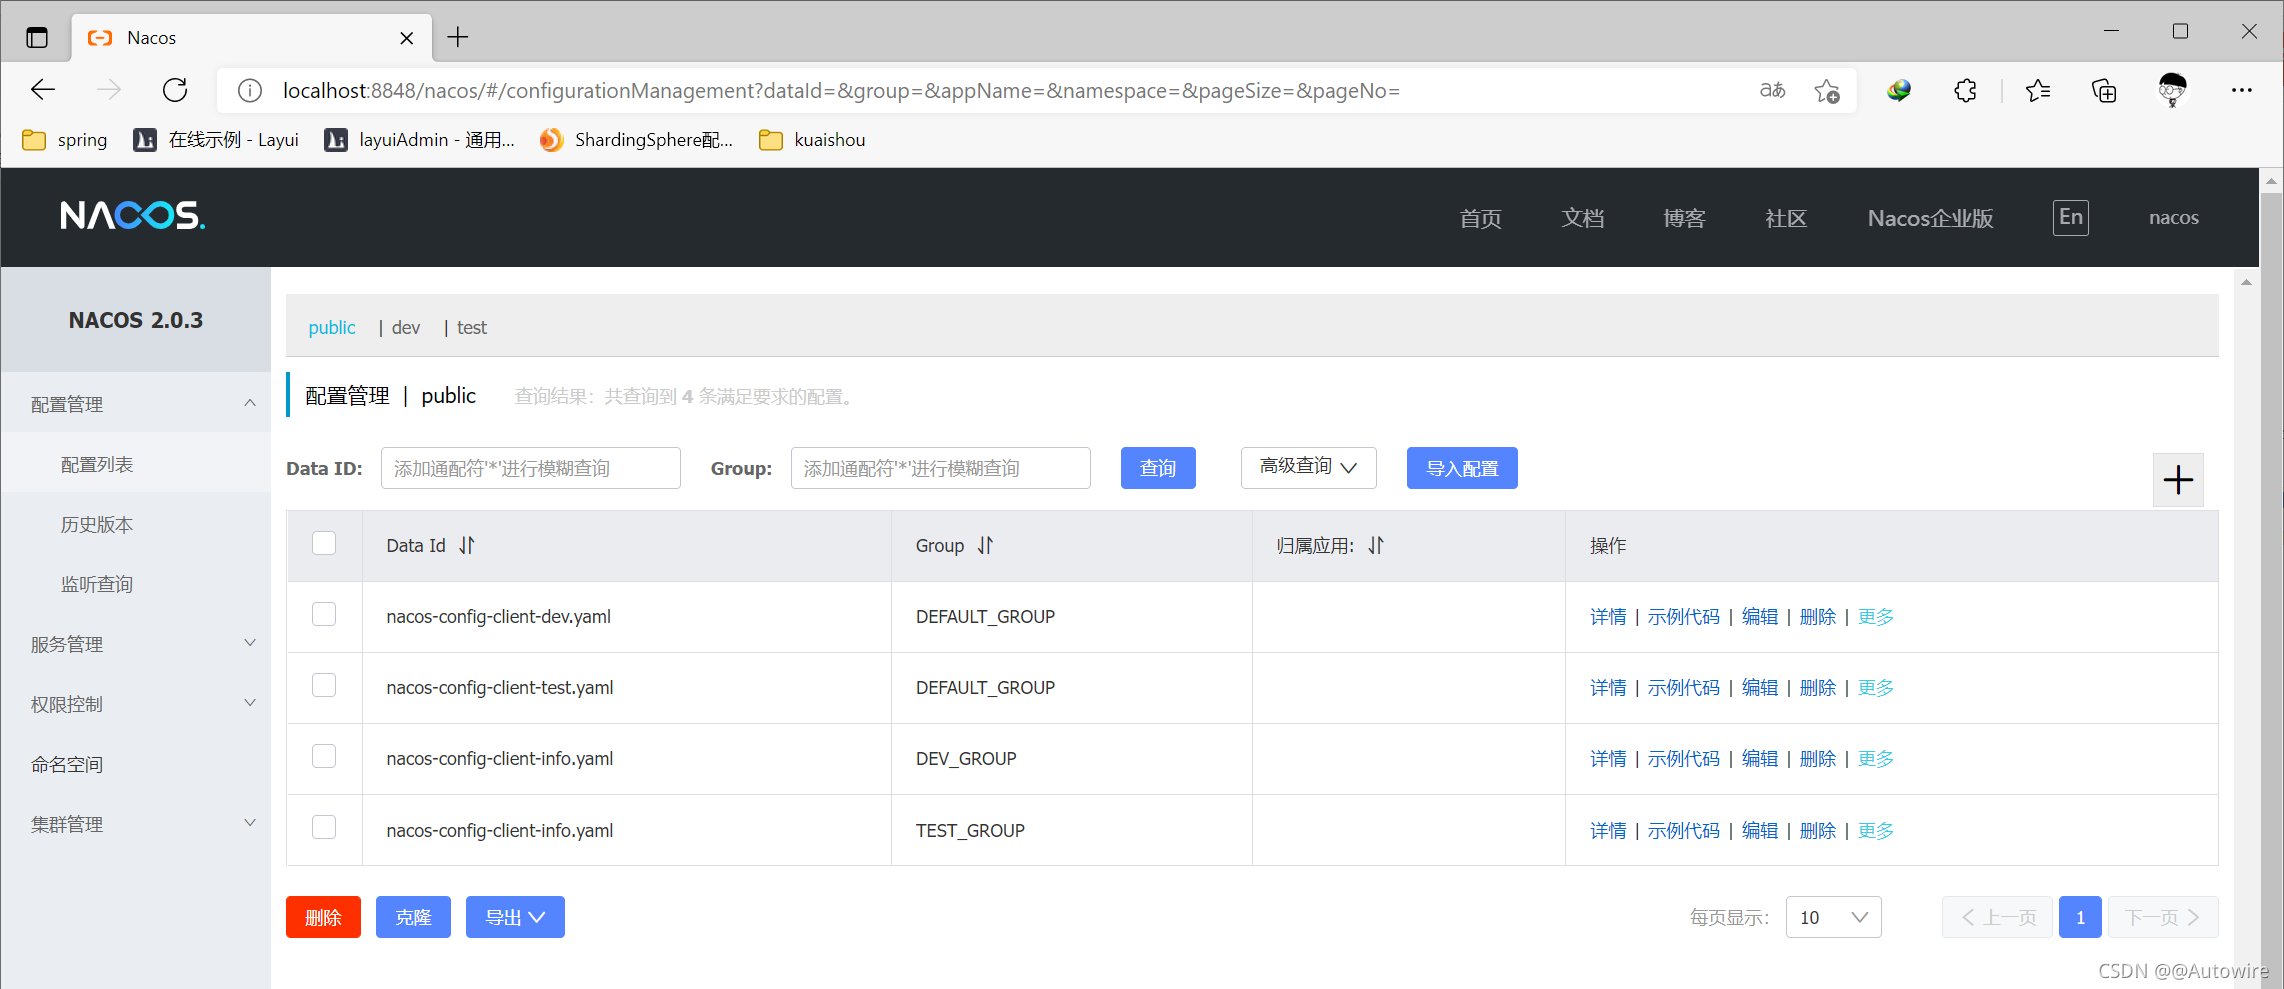
Task: Expand the 集群管理 sidebar section
Action: (136, 823)
